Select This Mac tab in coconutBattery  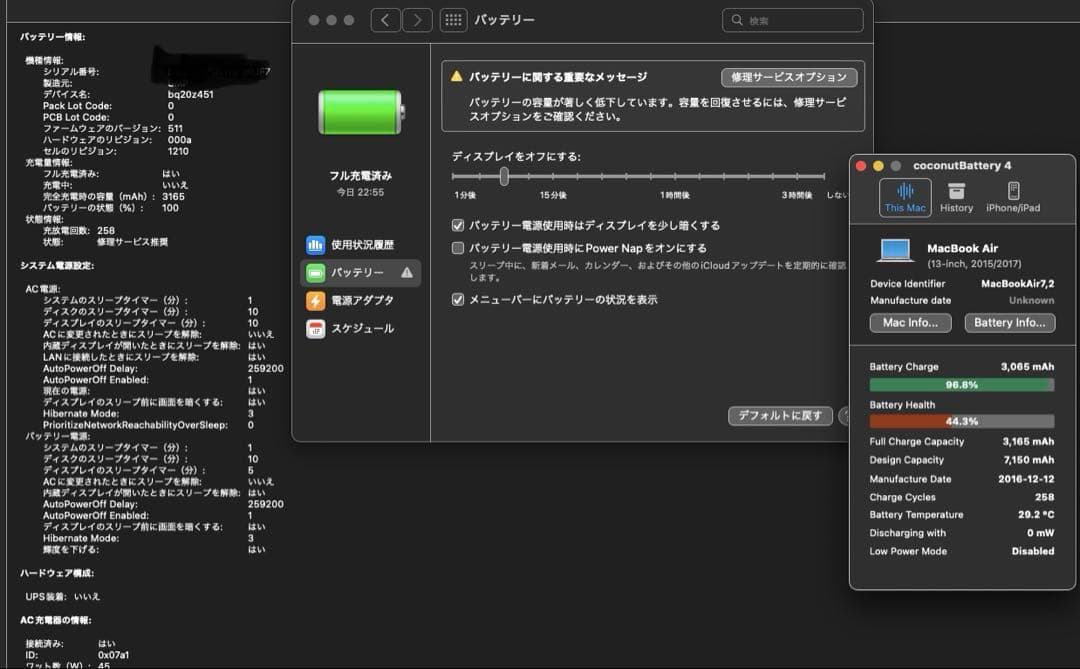pyautogui.click(x=905, y=198)
